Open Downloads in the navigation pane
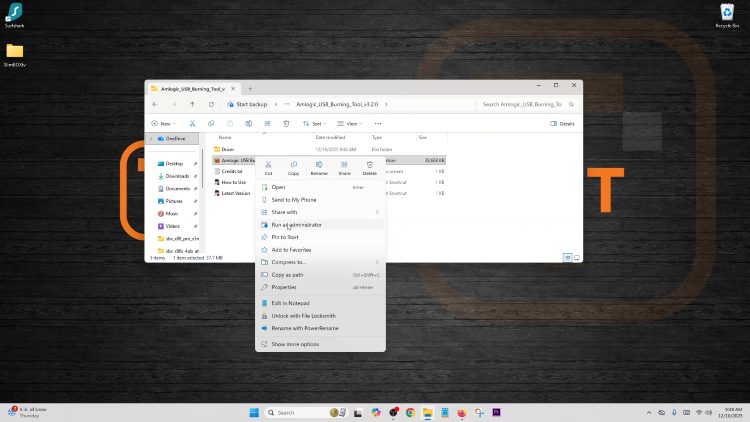The height and width of the screenshot is (422, 750). [x=175, y=176]
